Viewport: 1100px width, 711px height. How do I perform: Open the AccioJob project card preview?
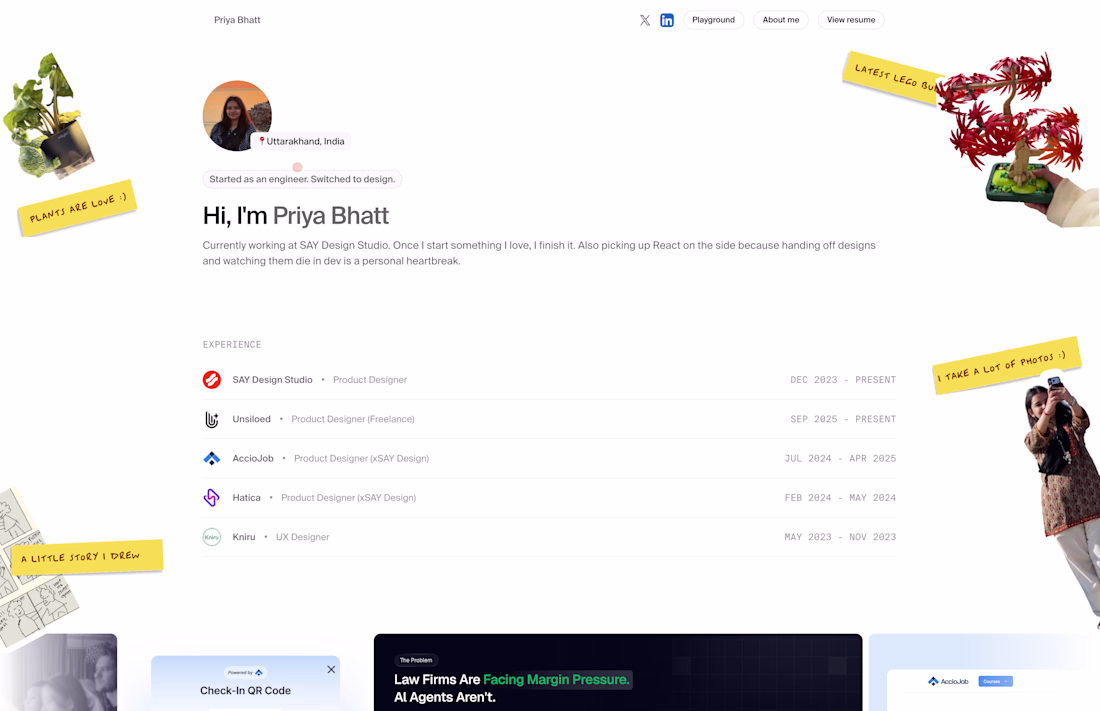(x=984, y=672)
